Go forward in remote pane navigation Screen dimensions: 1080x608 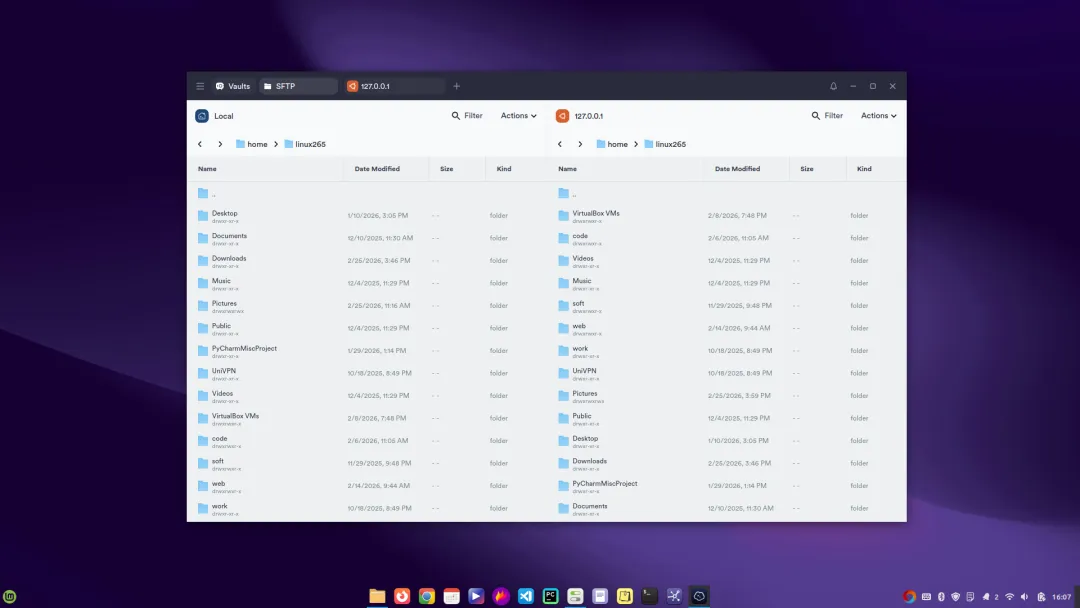tap(580, 144)
